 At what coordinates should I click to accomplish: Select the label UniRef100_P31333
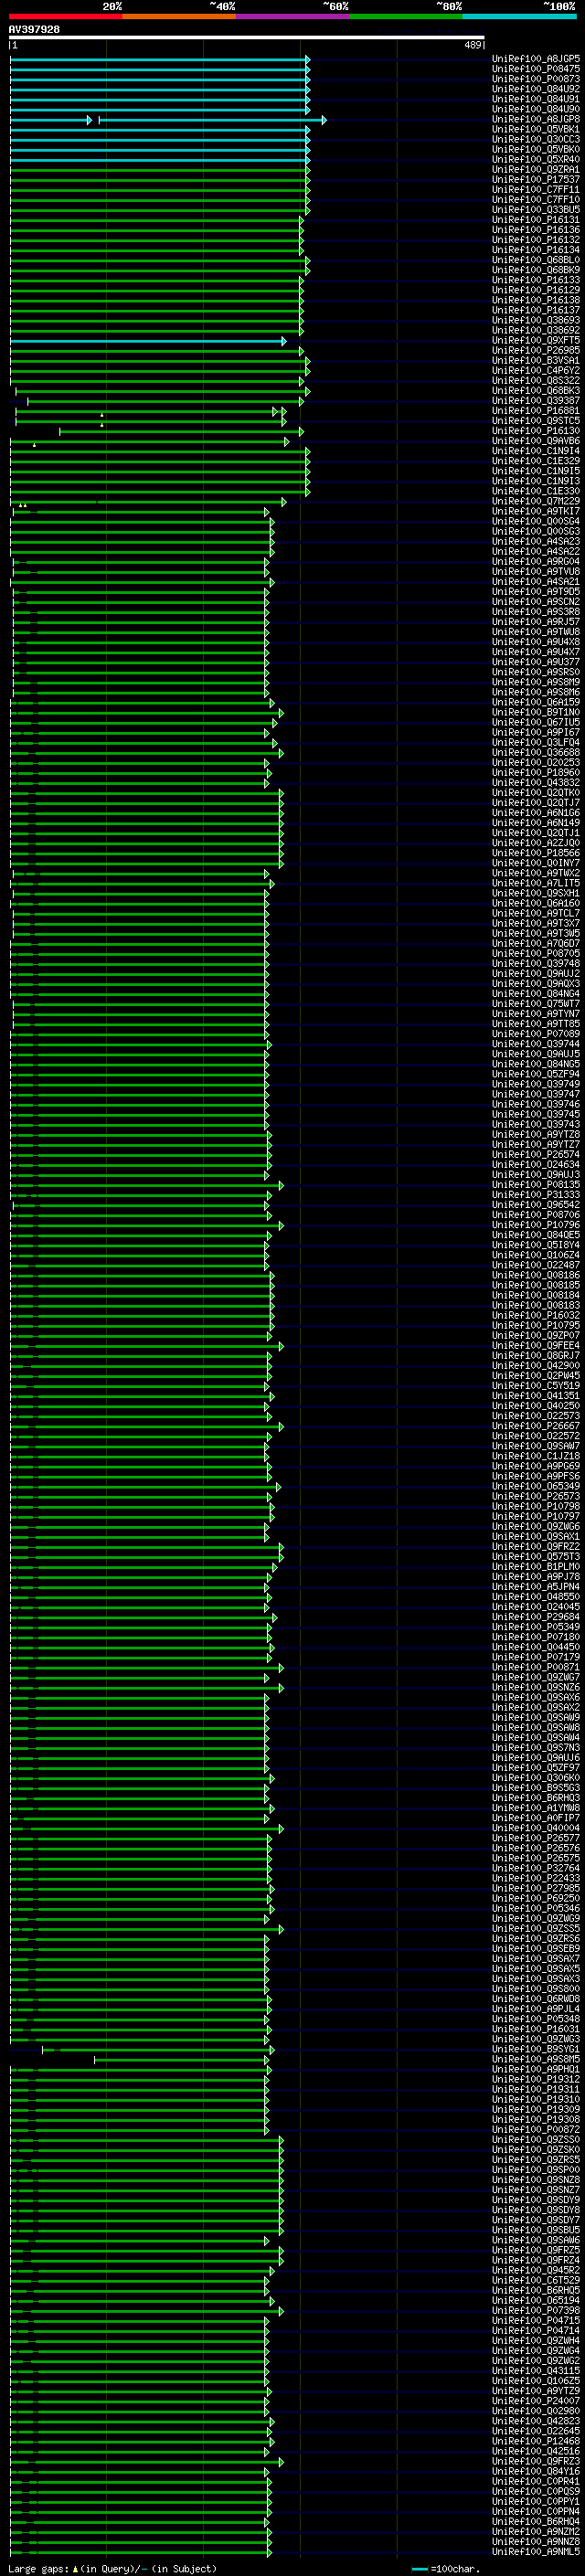[x=536, y=1194]
